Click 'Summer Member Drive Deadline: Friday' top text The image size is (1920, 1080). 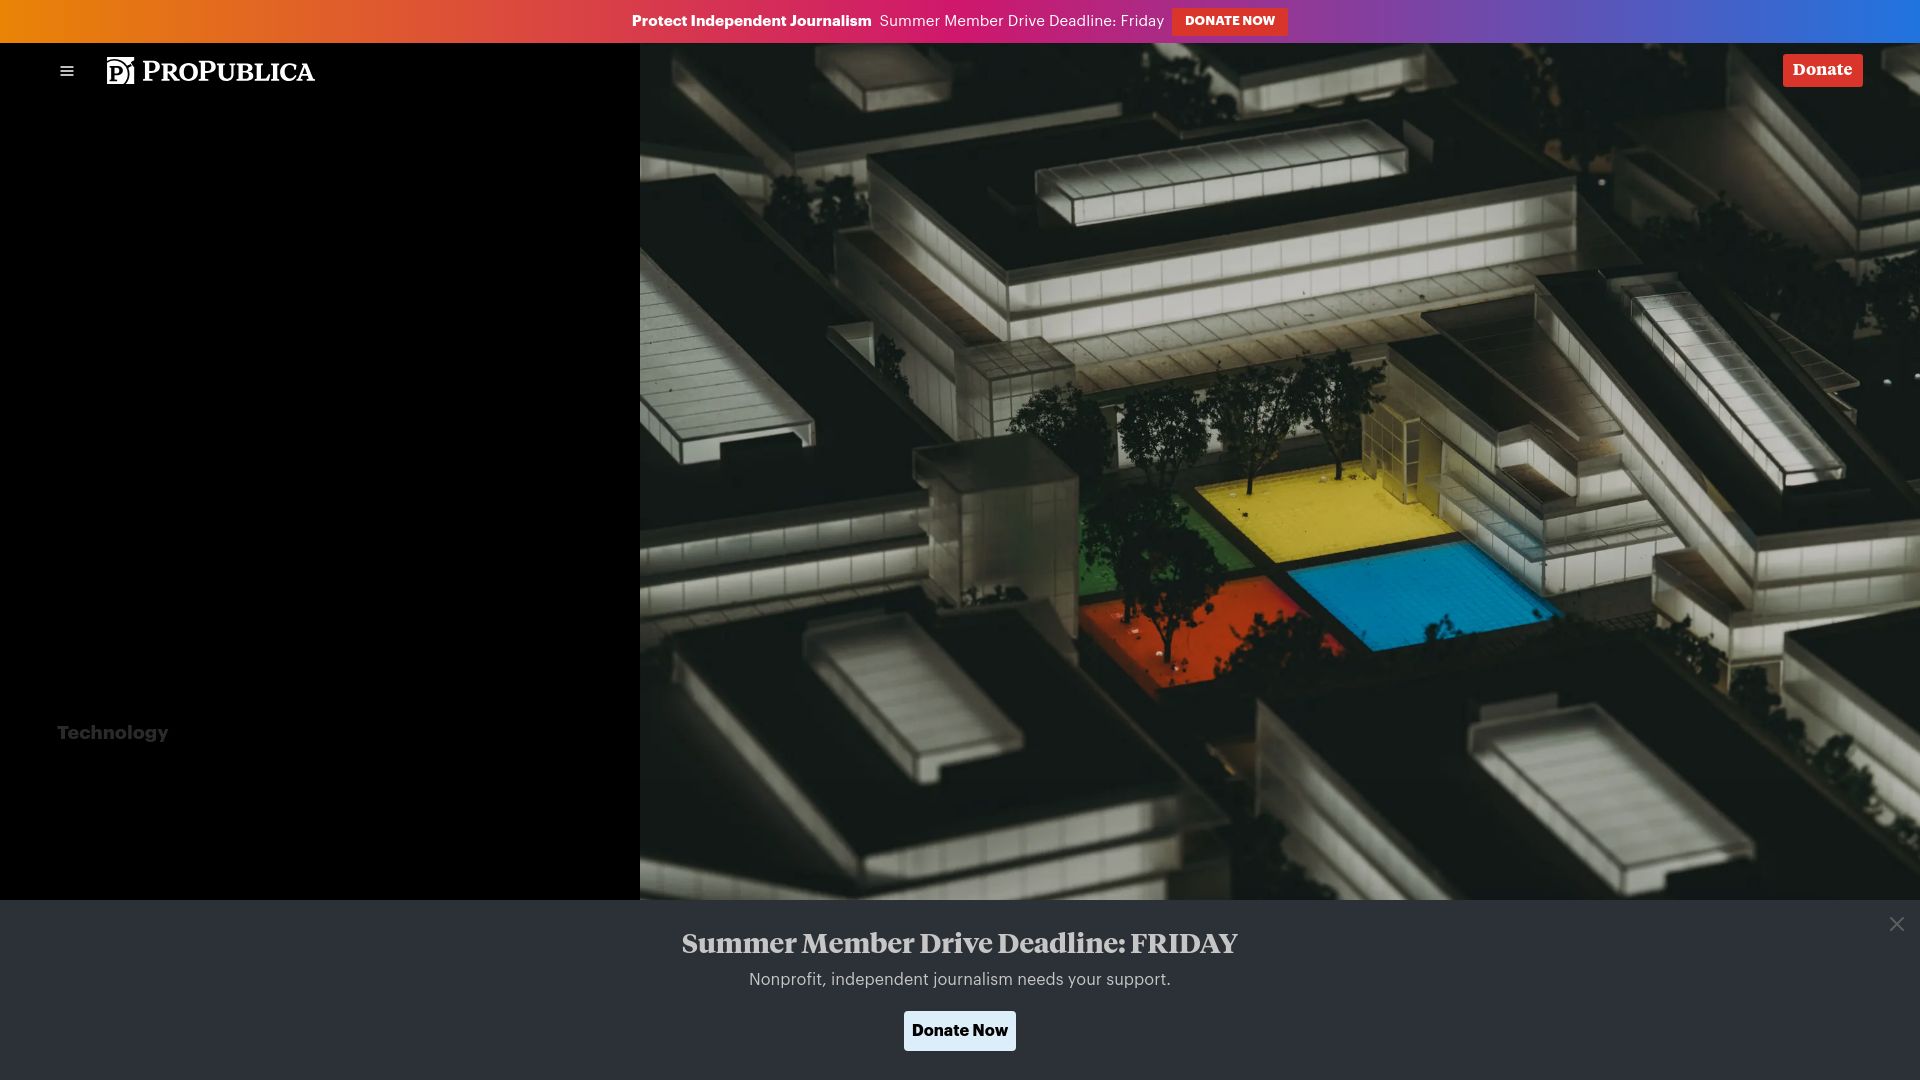pyautogui.click(x=1021, y=21)
